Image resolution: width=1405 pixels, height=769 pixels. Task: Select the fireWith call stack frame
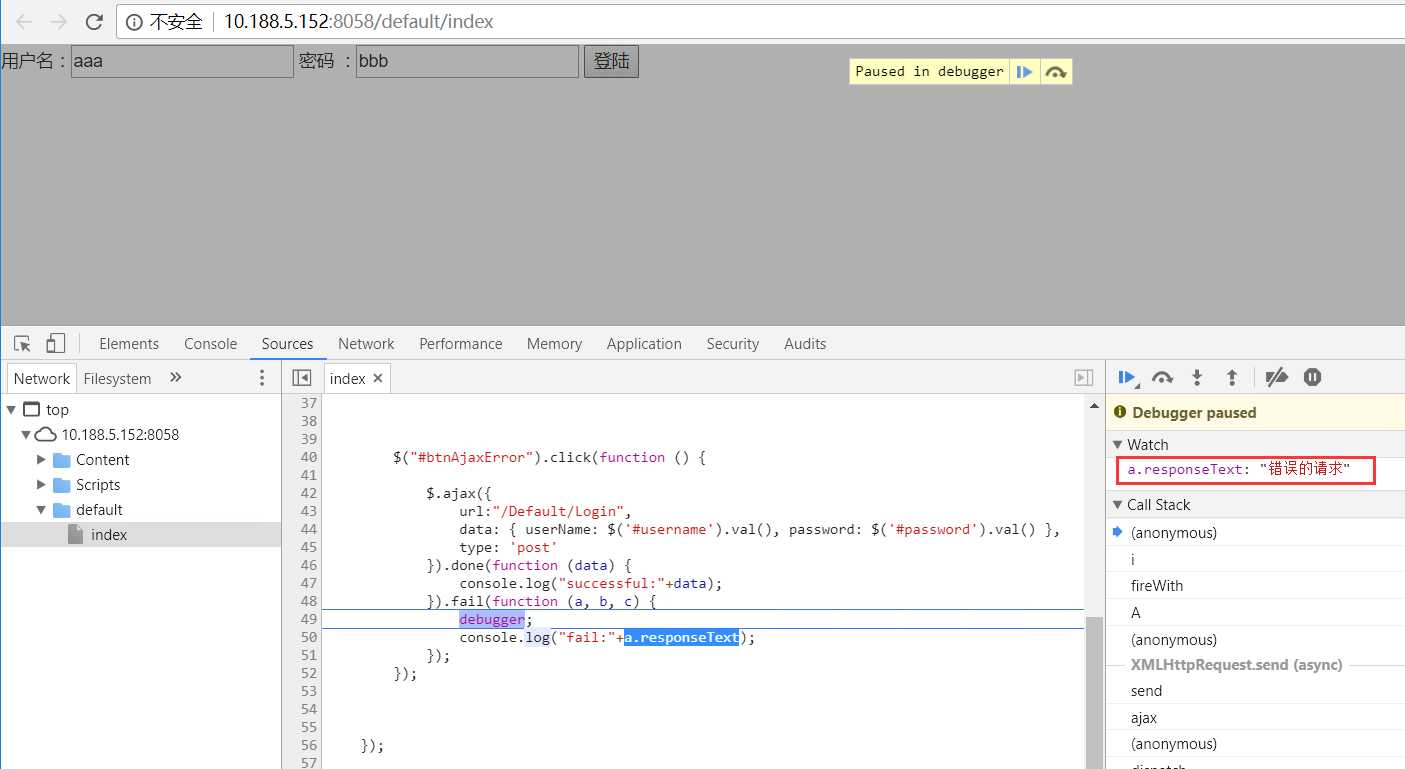(x=1255, y=586)
